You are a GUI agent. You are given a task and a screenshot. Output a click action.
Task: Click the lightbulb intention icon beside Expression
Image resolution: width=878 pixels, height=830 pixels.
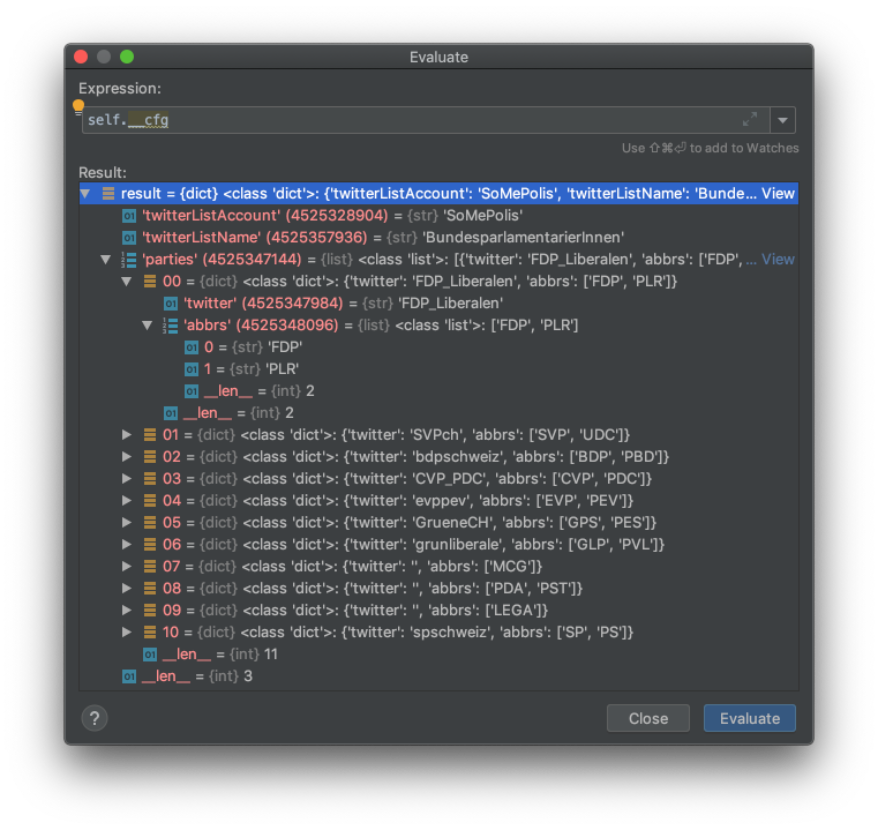coord(79,105)
